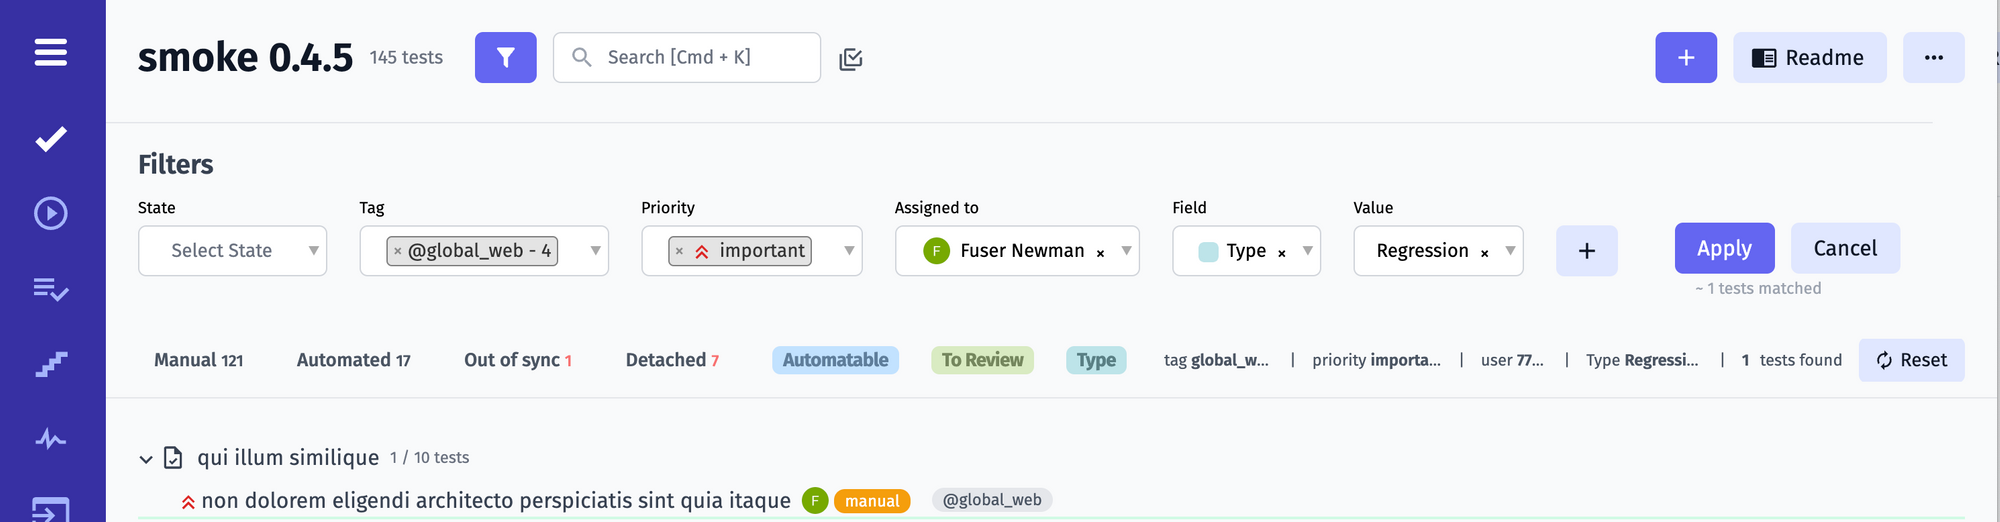Click the plus button to add new
Screen dimensions: 2000x522
1686,57
